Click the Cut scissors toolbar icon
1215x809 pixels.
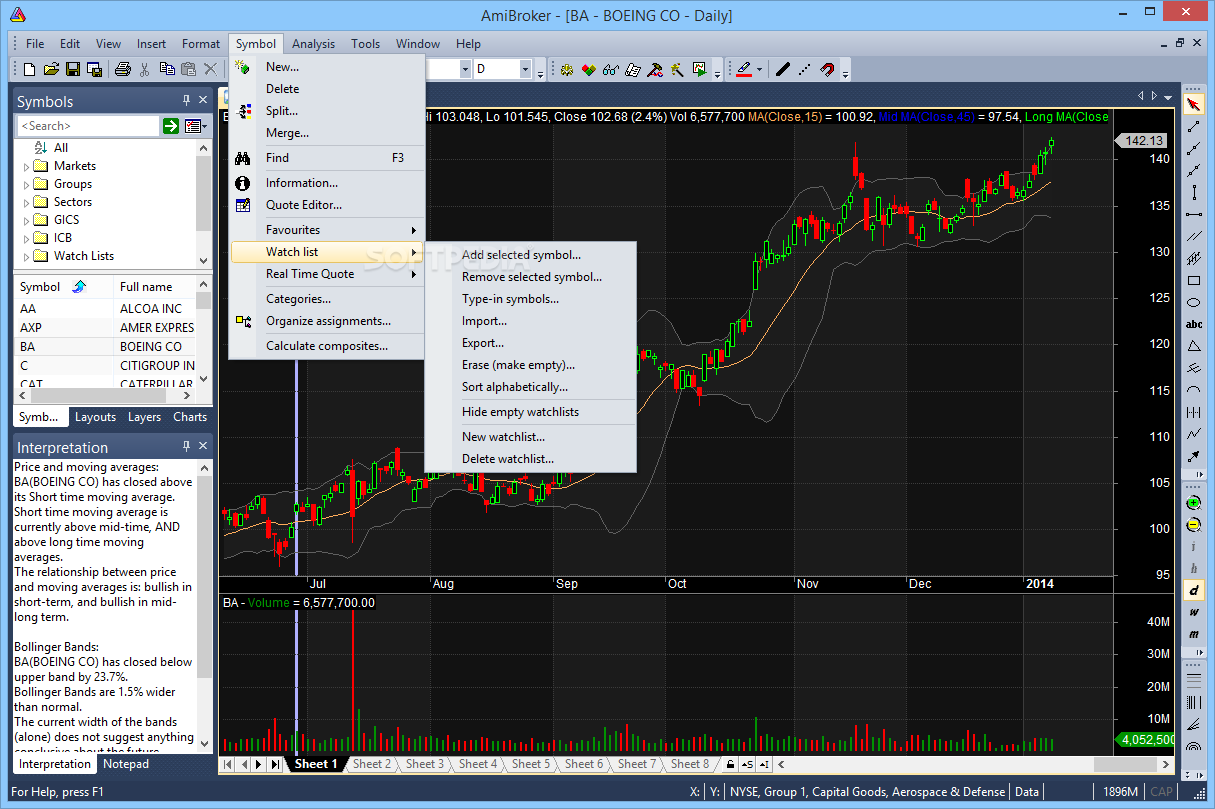pos(145,69)
